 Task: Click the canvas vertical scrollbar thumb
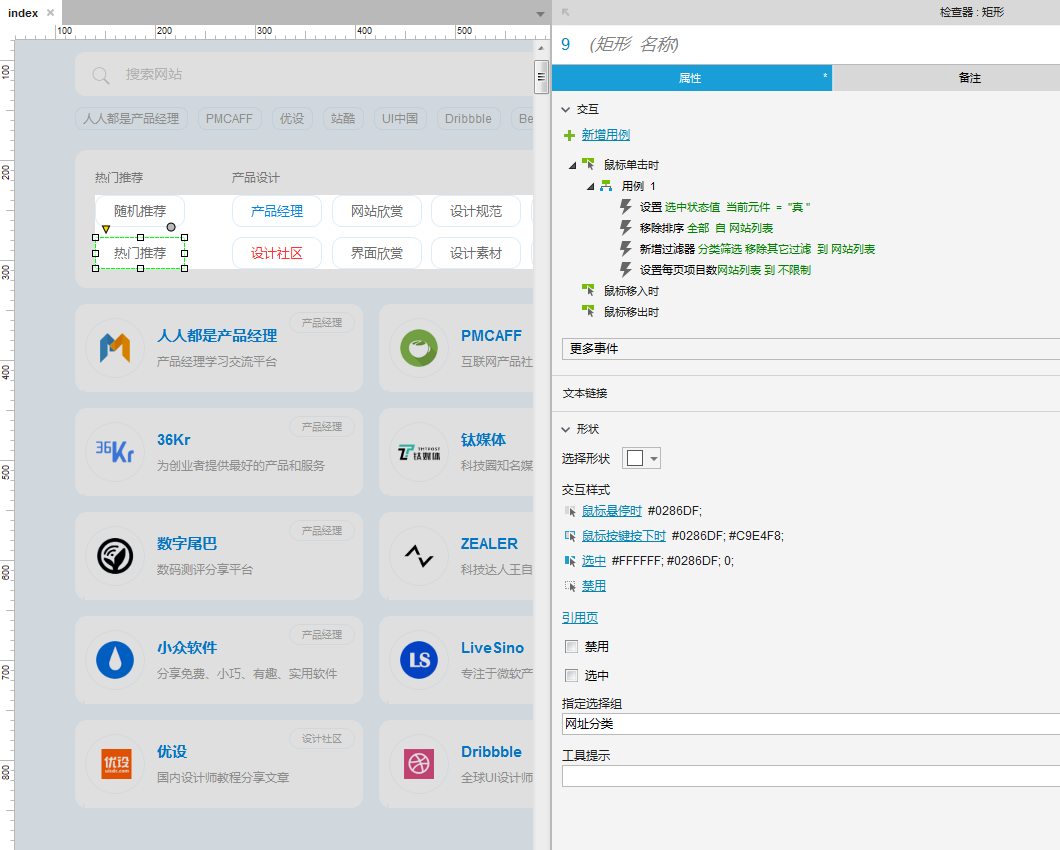(x=541, y=76)
